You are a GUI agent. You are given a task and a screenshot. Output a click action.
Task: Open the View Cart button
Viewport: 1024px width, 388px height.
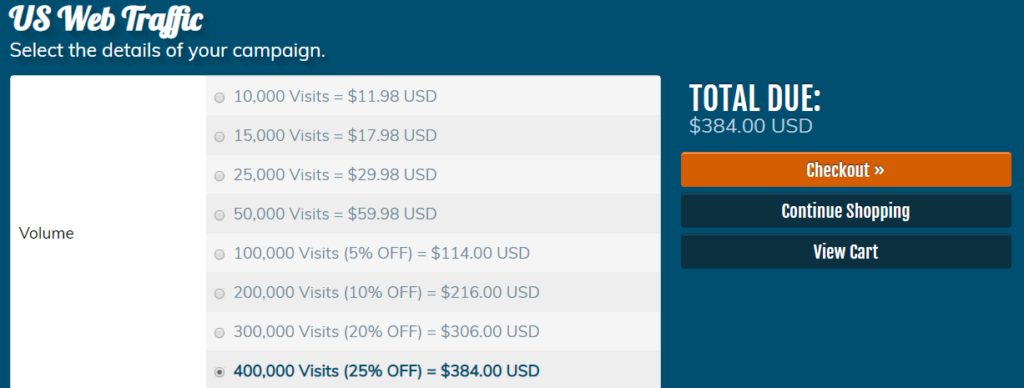coord(846,251)
